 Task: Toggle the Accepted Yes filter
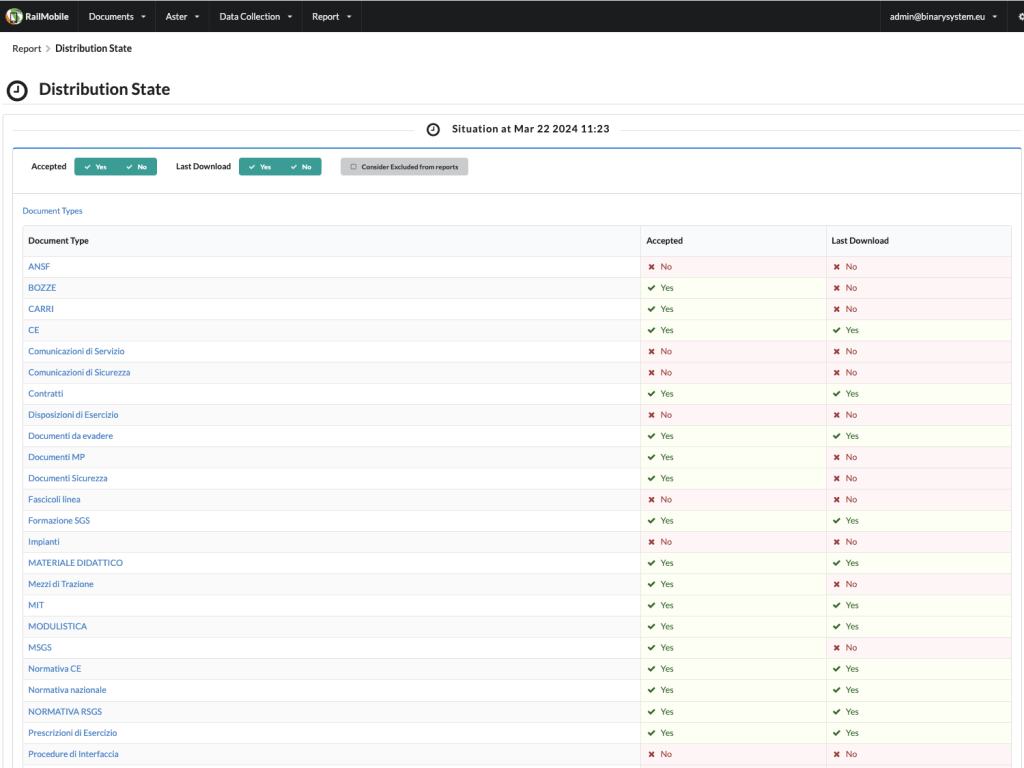point(95,167)
